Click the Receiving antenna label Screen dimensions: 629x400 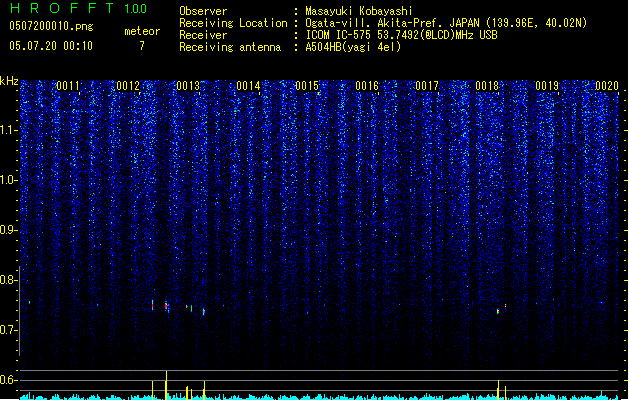[x=230, y=47]
